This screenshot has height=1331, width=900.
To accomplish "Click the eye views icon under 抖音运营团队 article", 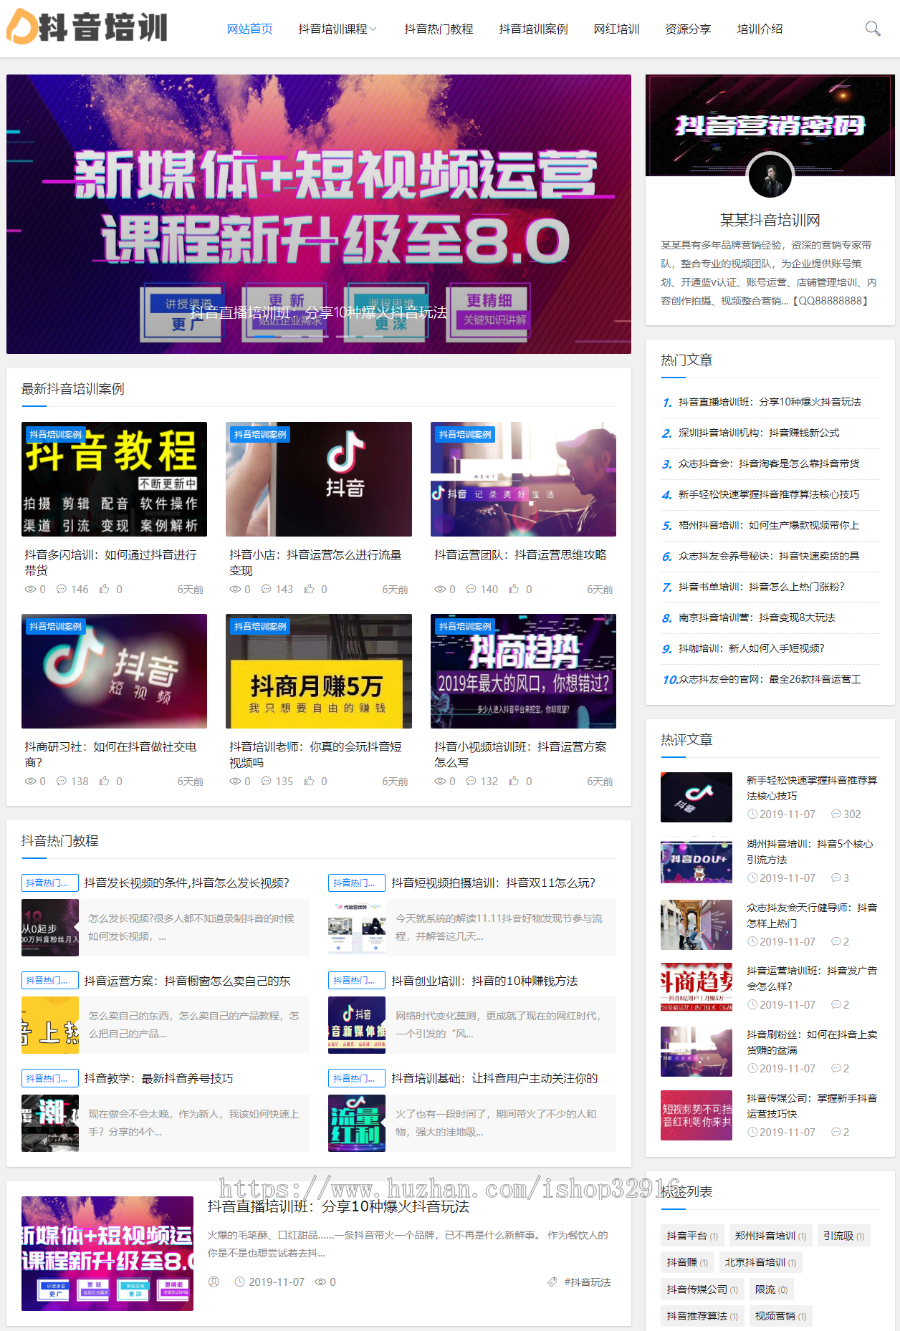I will [439, 589].
